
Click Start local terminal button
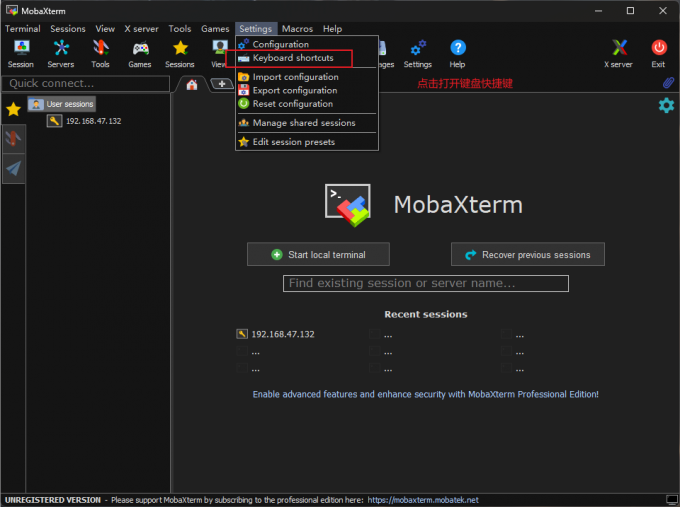click(x=318, y=254)
